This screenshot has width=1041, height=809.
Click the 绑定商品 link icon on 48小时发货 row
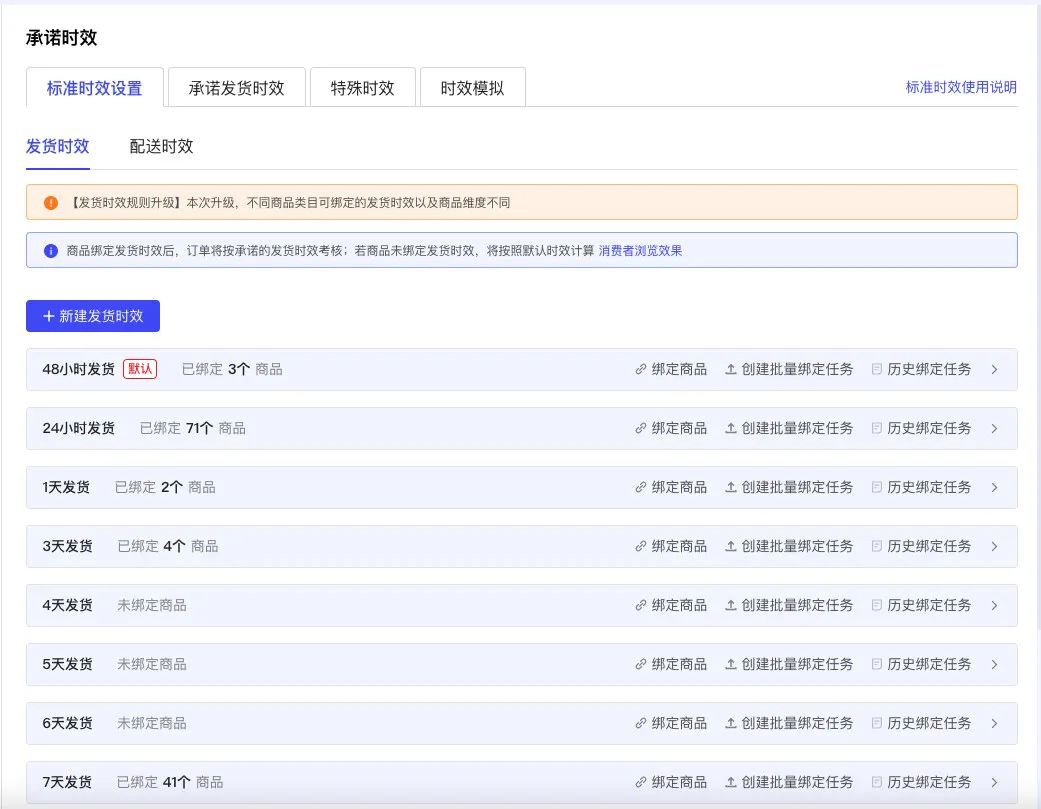(x=641, y=369)
